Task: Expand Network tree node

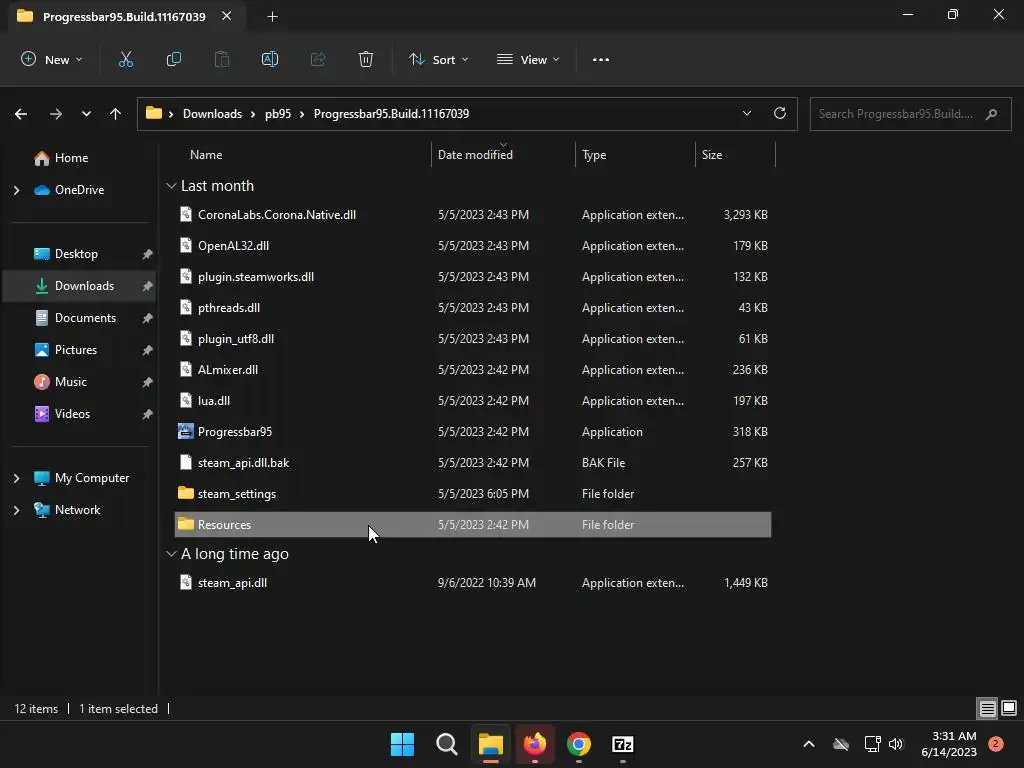Action: [17, 510]
